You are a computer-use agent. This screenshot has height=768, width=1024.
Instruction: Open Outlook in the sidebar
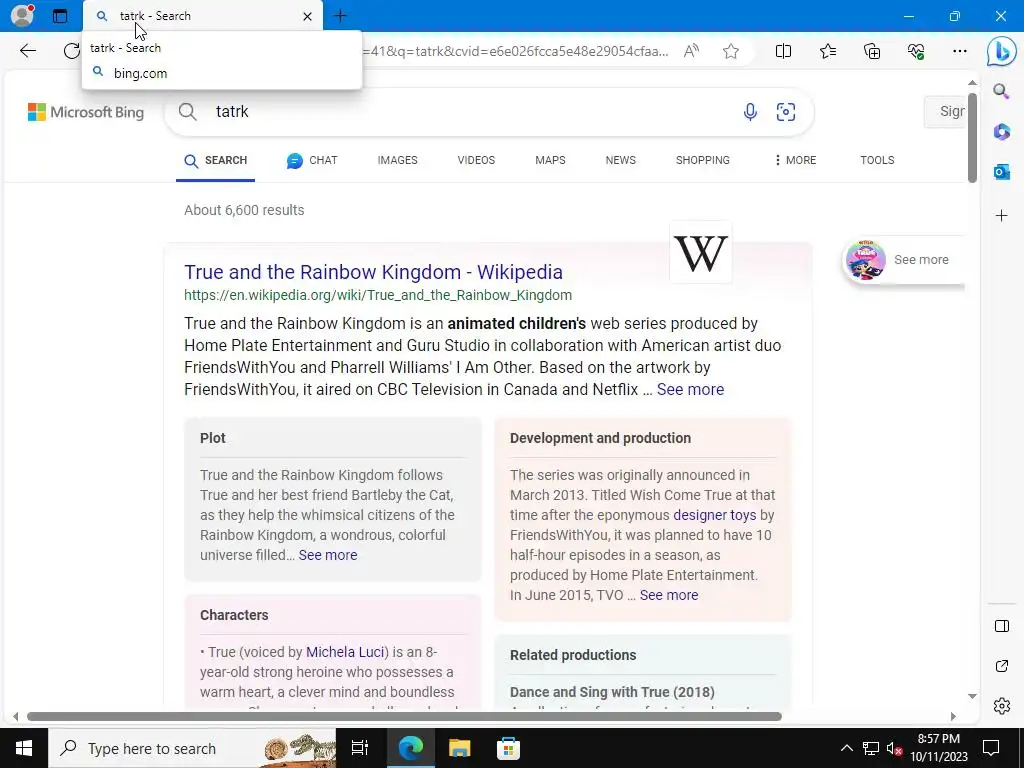[x=1001, y=172]
